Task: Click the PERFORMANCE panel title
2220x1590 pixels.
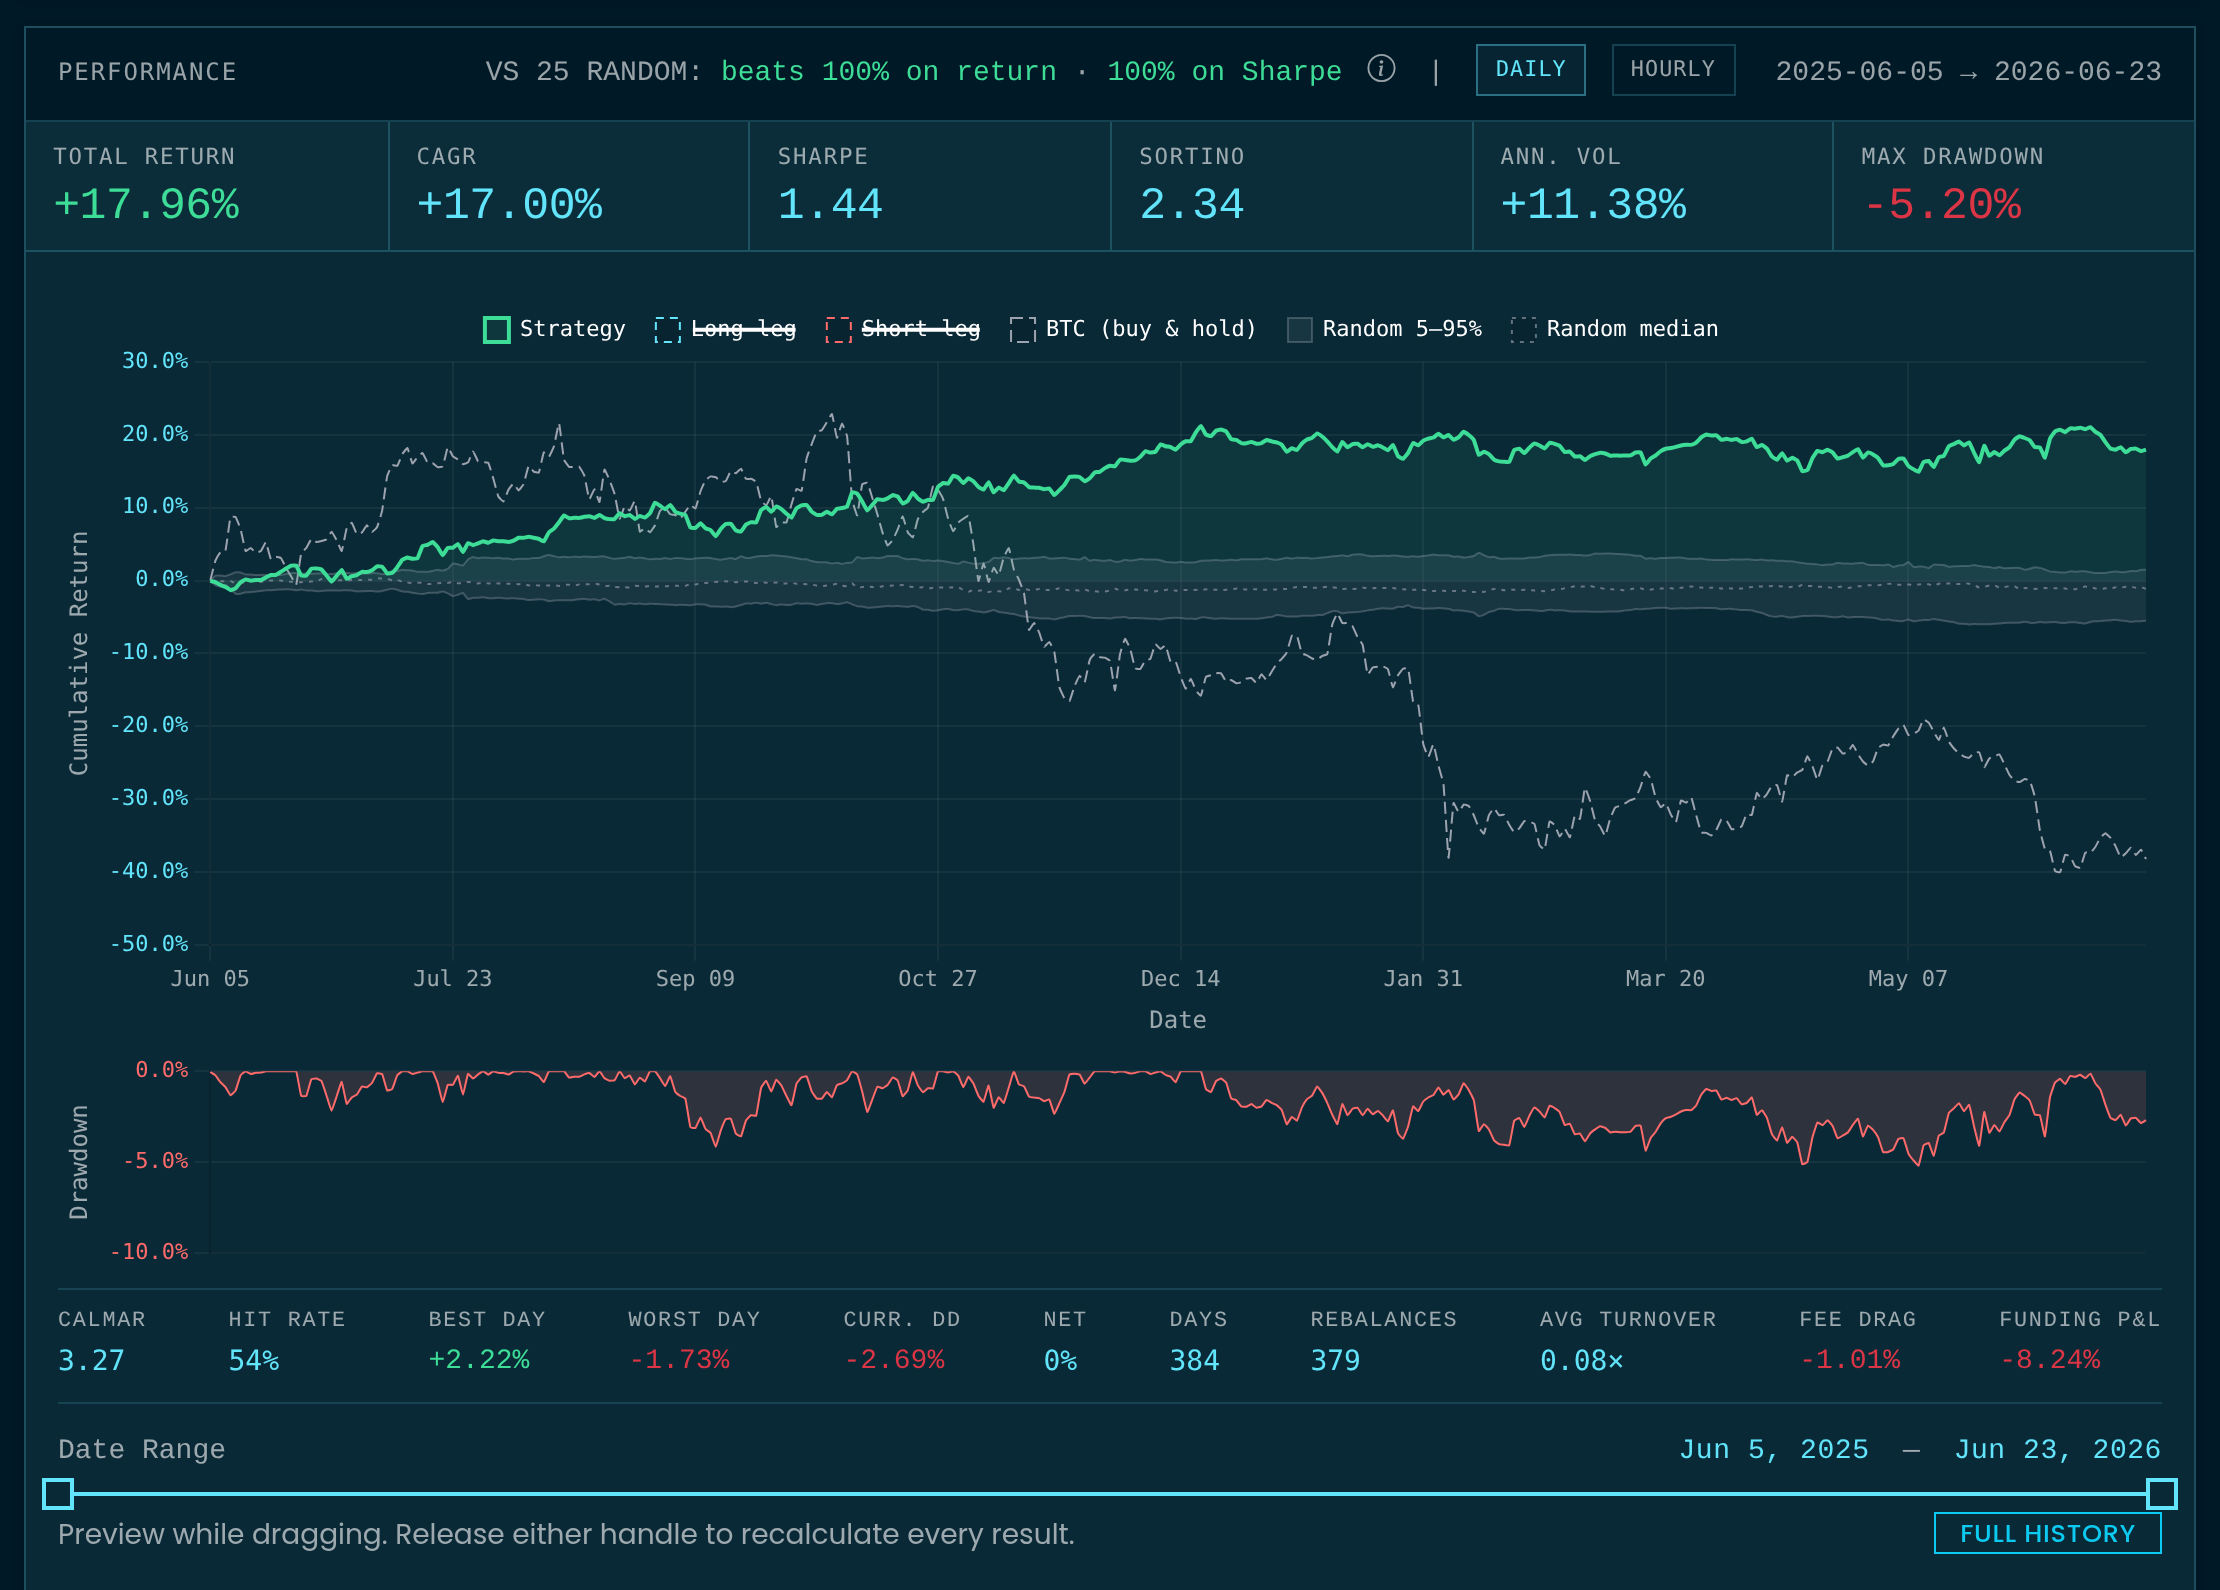Action: [x=147, y=72]
